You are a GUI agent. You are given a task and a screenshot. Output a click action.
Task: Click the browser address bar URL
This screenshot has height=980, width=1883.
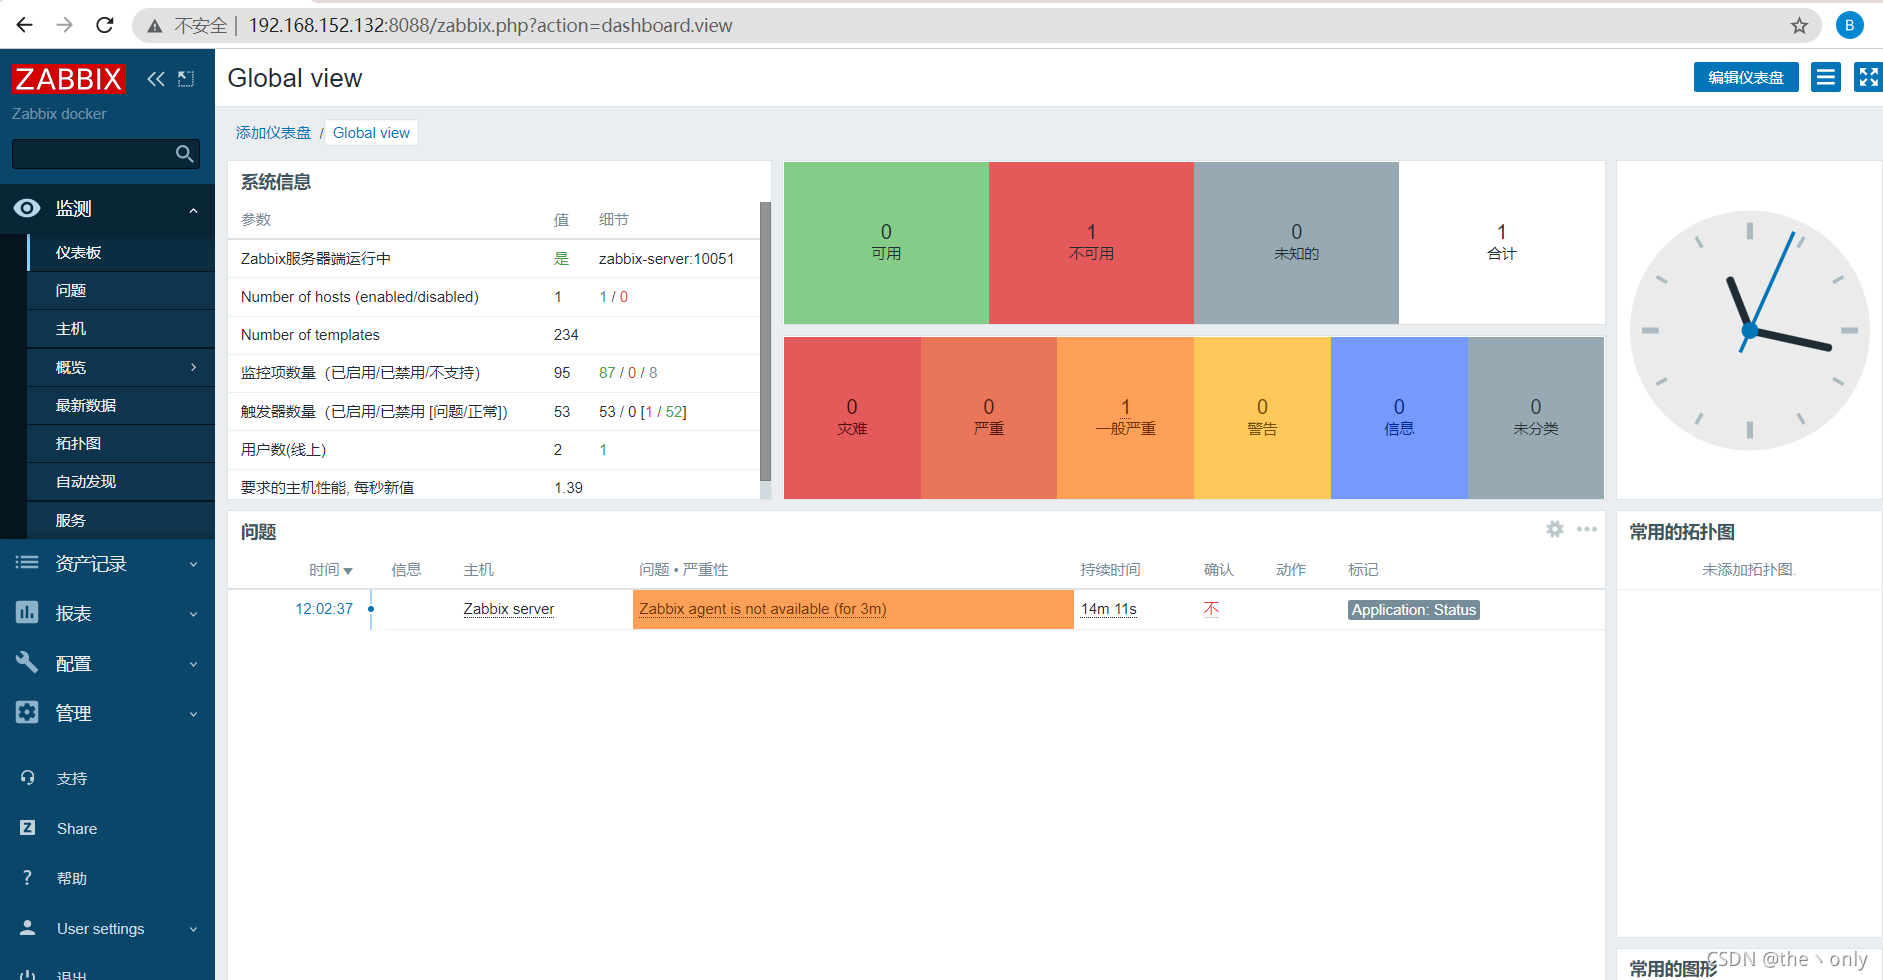pos(490,26)
